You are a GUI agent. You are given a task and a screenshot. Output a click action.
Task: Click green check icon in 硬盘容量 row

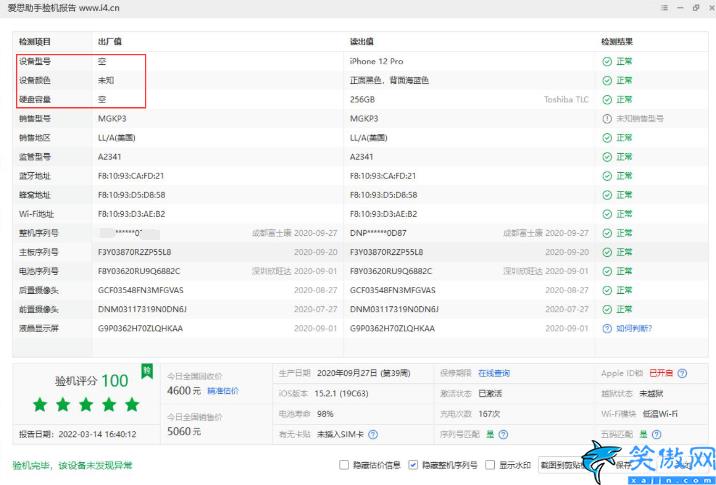point(607,100)
